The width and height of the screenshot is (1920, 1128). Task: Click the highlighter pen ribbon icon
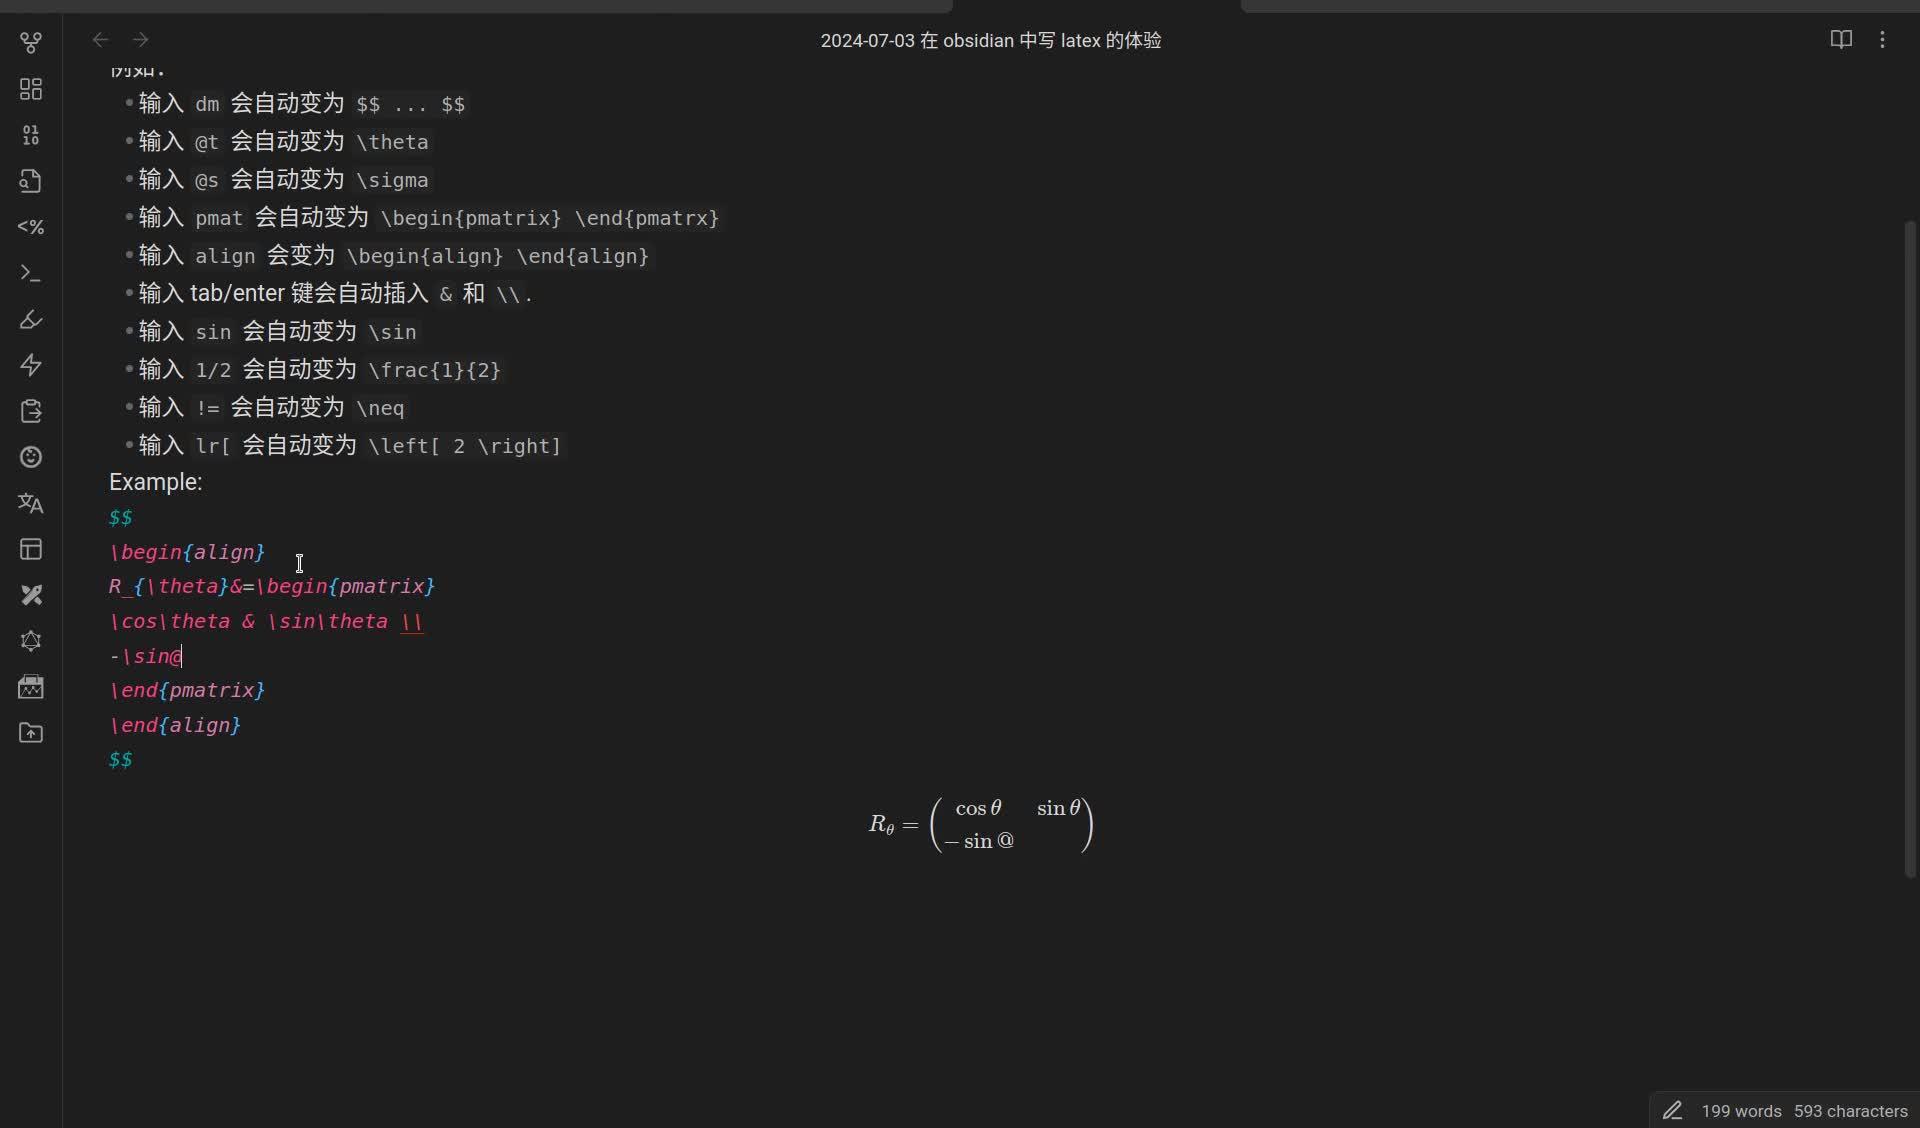click(x=31, y=319)
